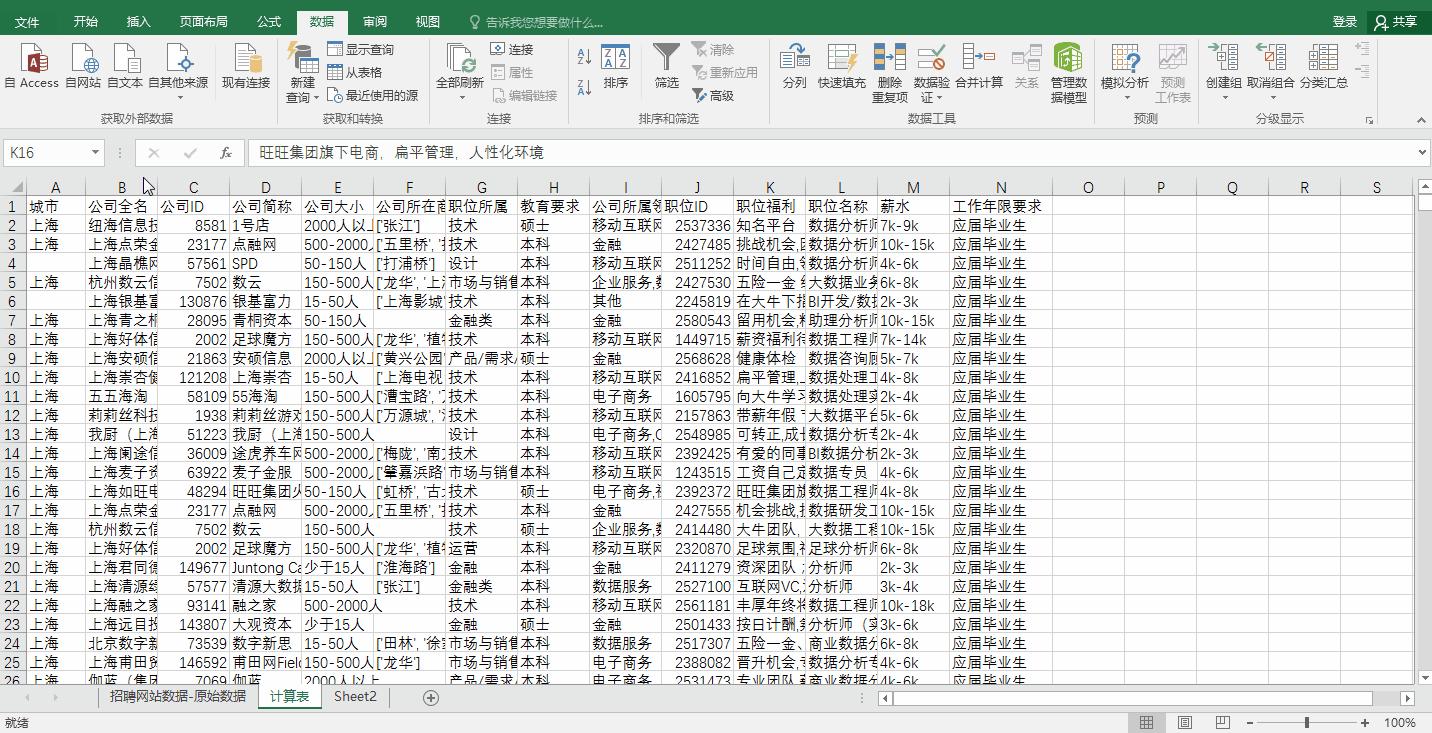The height and width of the screenshot is (733, 1432).
Task: Expand Refresh All (全部刷新) dropdown arrow
Action: pos(461,98)
